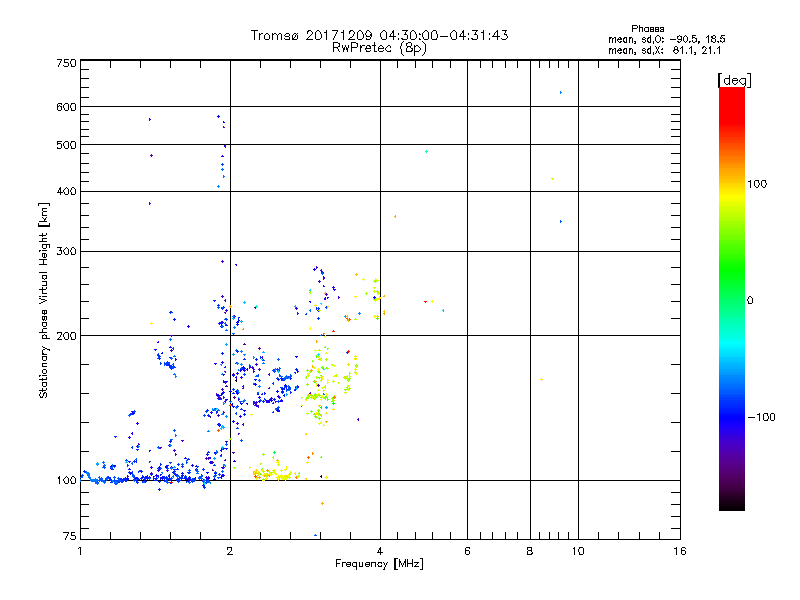Image resolution: width=800 pixels, height=600 pixels.
Task: Click the y-axis '100' tick label
Action: (66, 481)
